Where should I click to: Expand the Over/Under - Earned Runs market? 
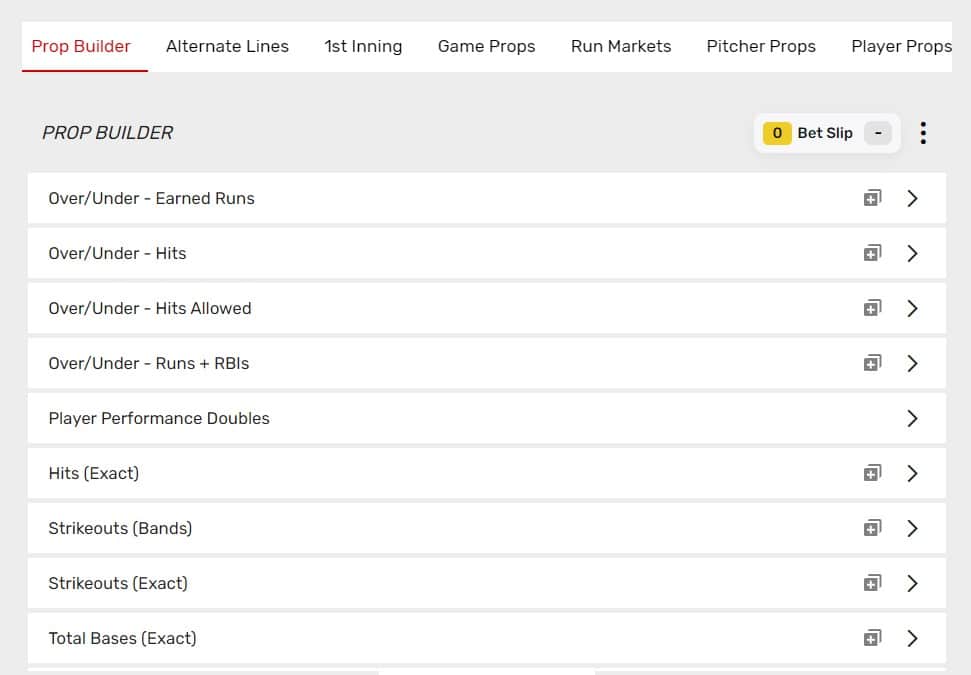[x=912, y=198]
